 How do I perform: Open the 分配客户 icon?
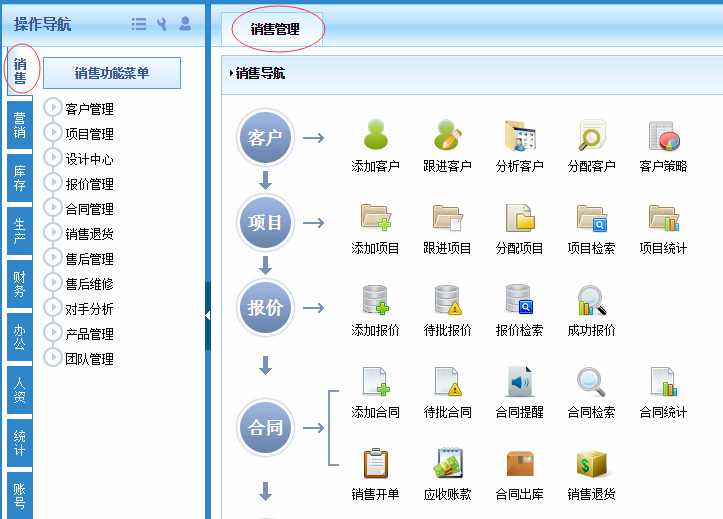[x=592, y=135]
